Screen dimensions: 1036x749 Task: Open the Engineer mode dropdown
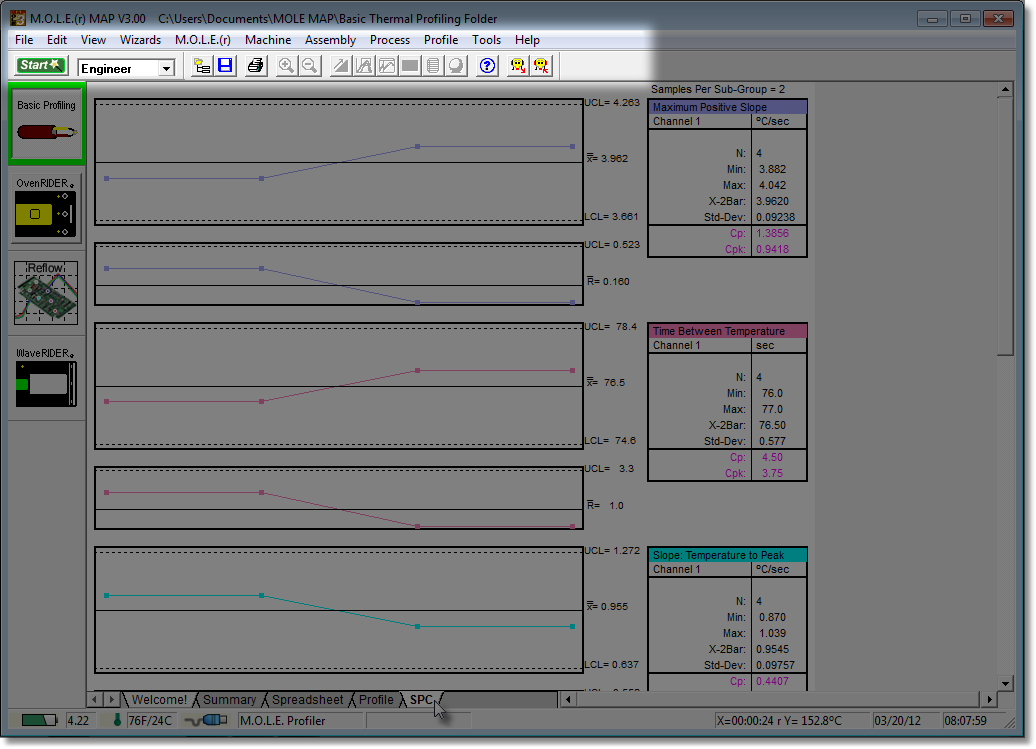pos(166,68)
